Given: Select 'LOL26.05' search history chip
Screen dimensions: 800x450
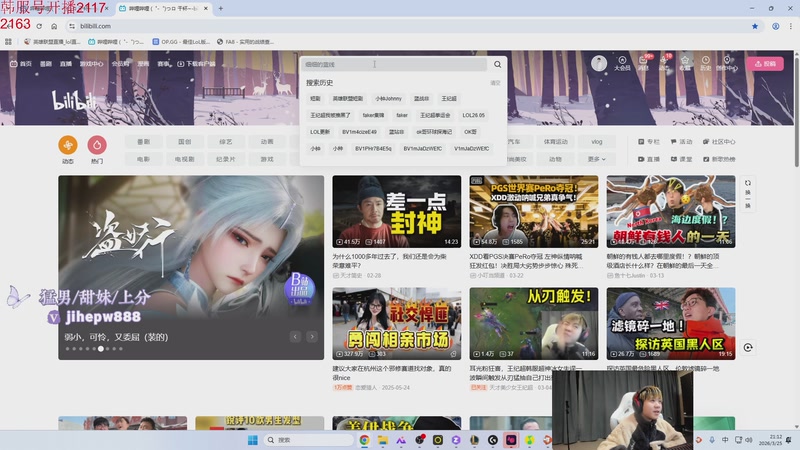Looking at the screenshot, I should [473, 115].
